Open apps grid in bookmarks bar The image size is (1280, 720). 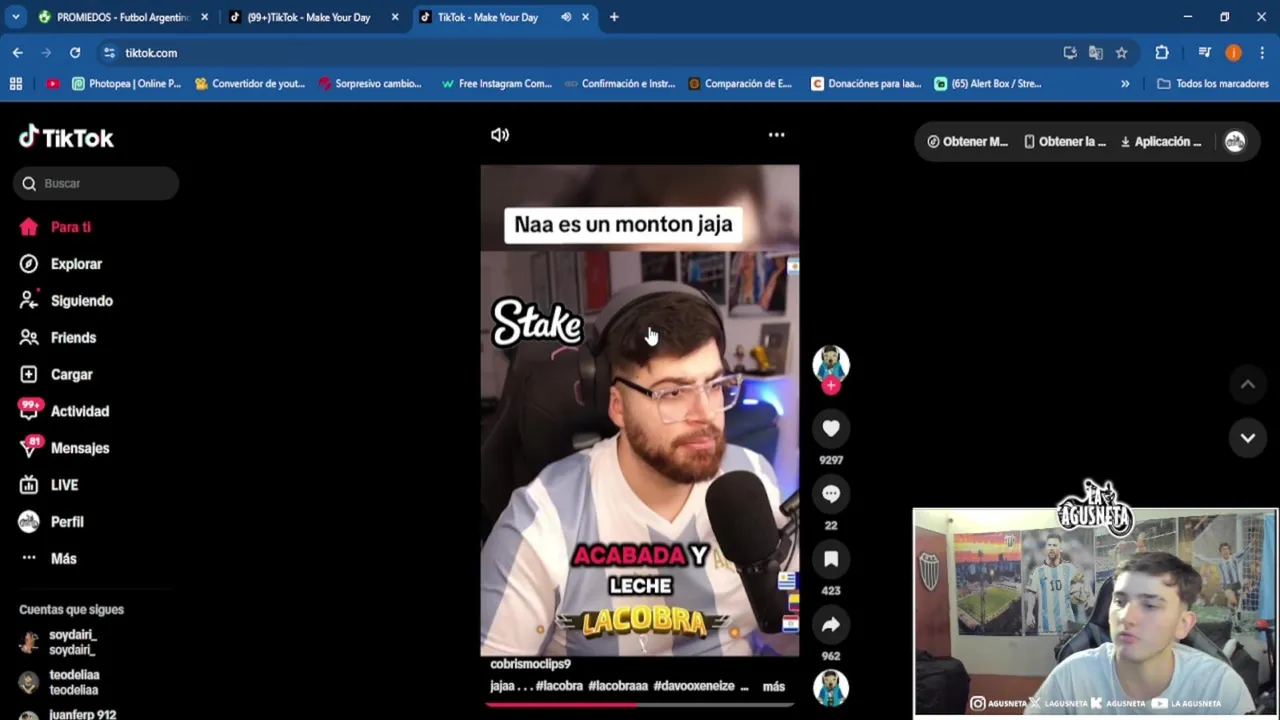(x=16, y=84)
